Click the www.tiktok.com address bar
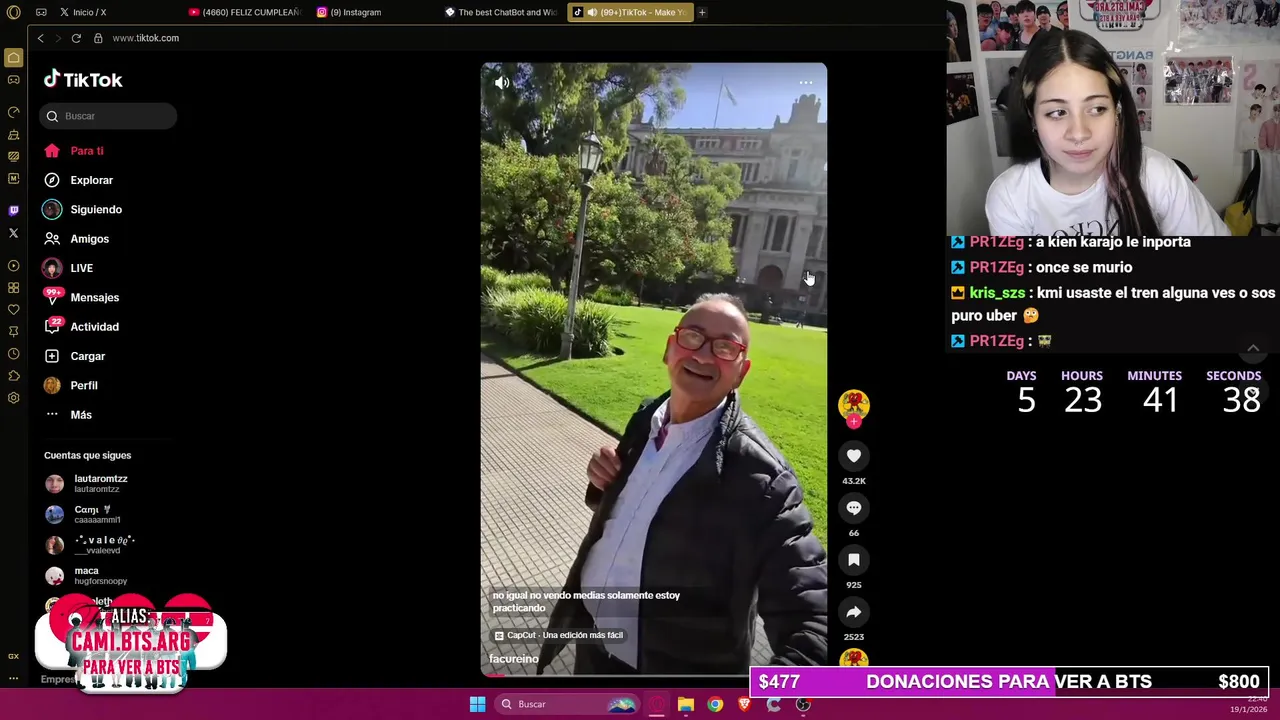1280x720 pixels. [146, 38]
